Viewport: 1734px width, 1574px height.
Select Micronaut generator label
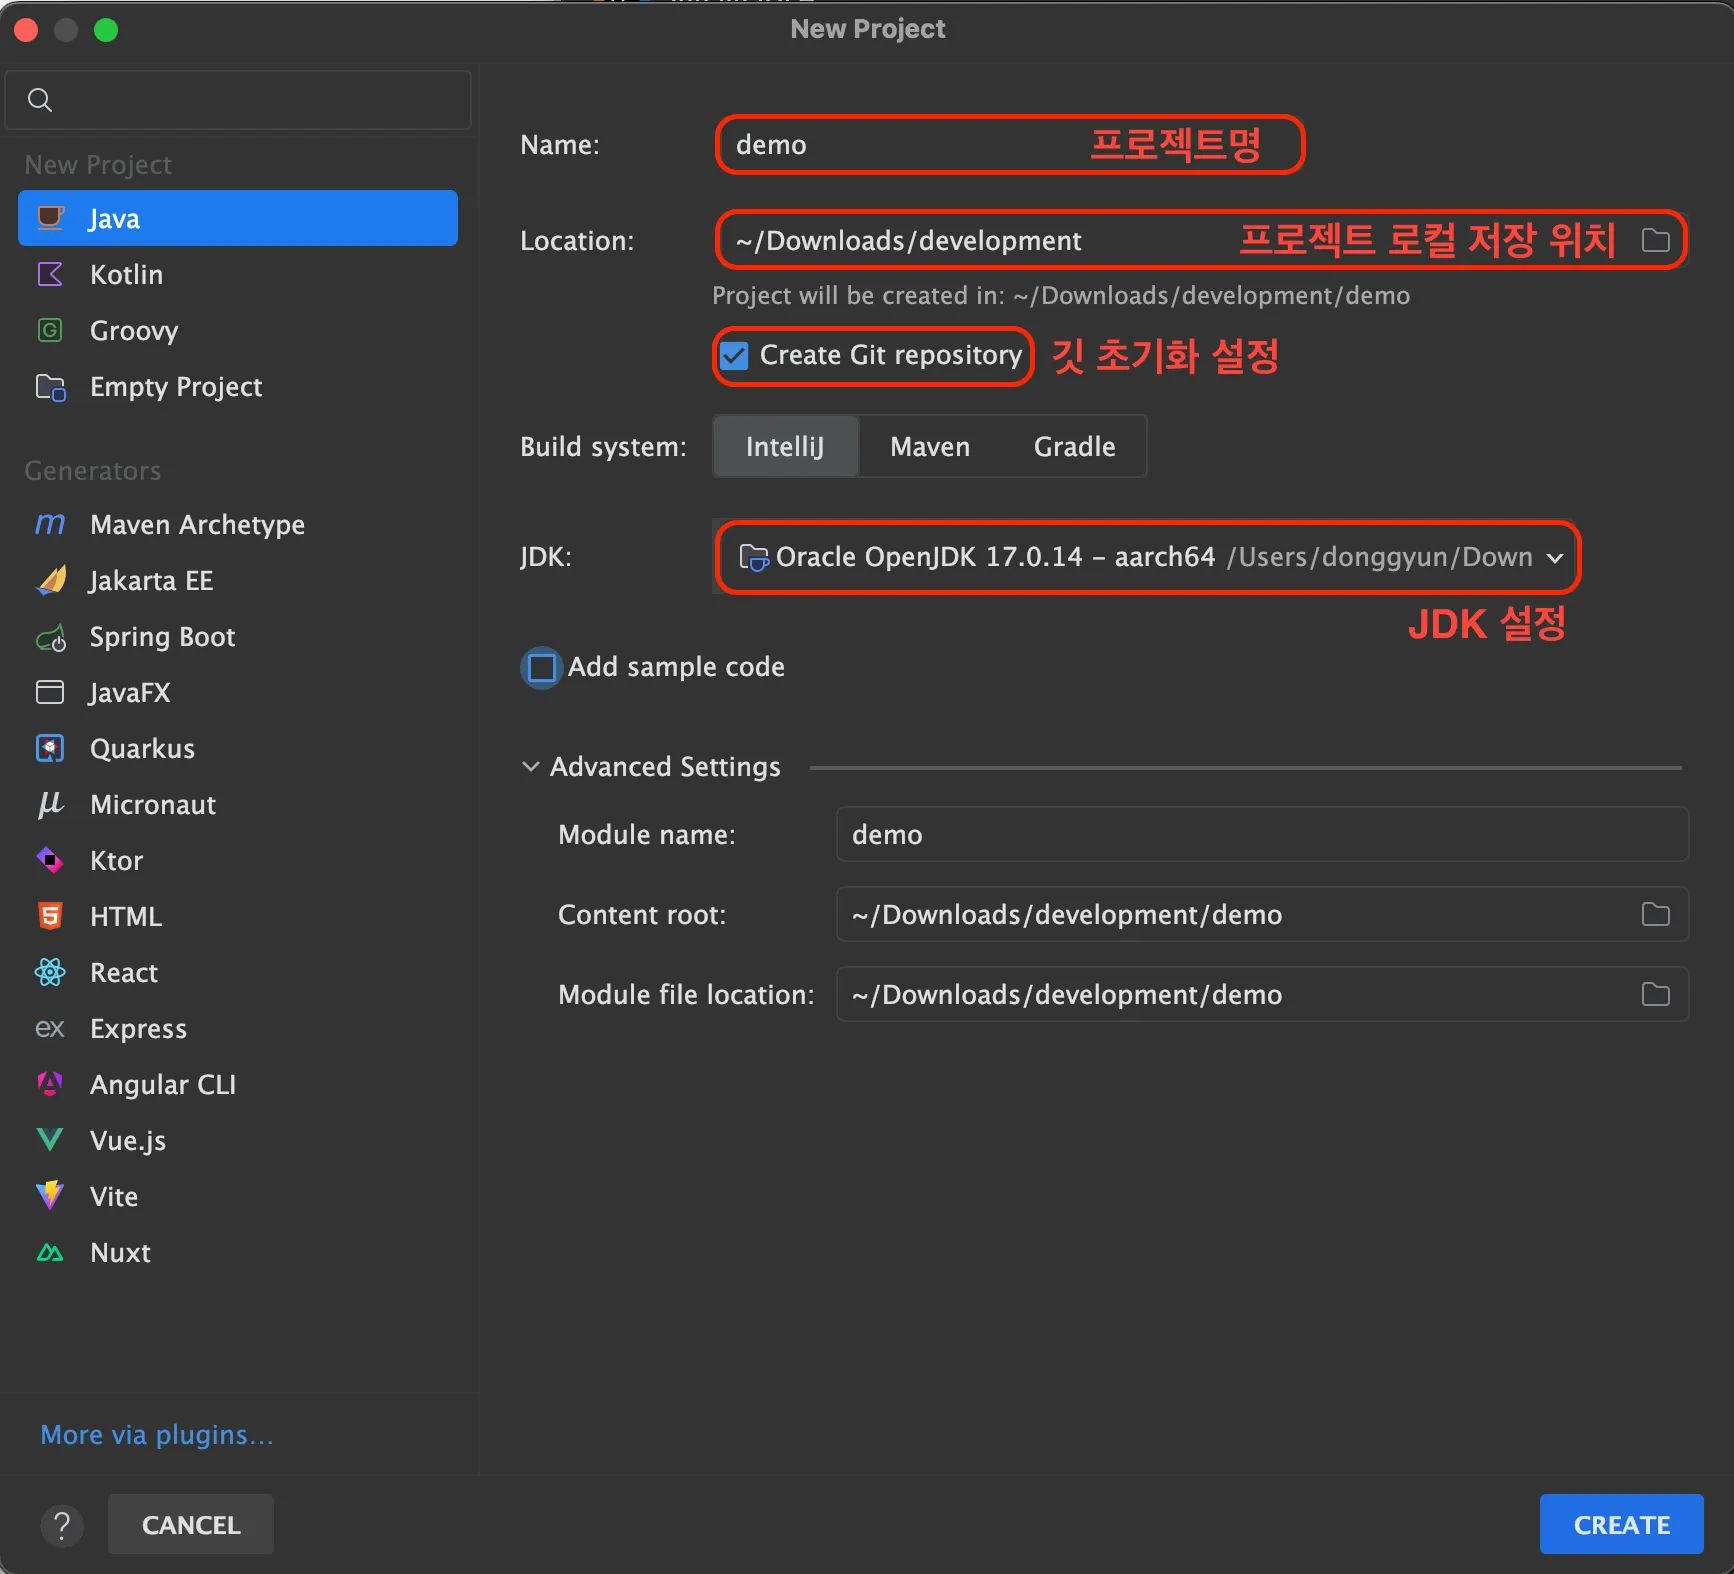tap(153, 804)
